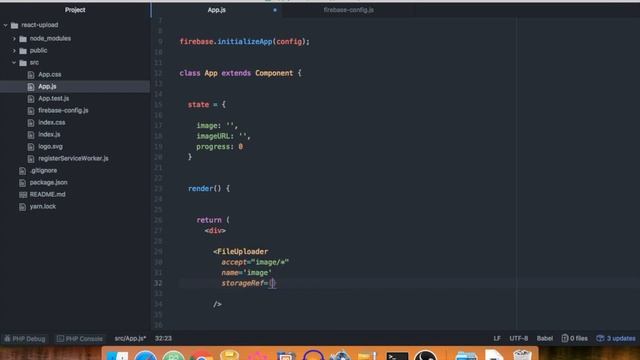Switch to the firebase-config.js tab
640x360 pixels.
pos(349,10)
